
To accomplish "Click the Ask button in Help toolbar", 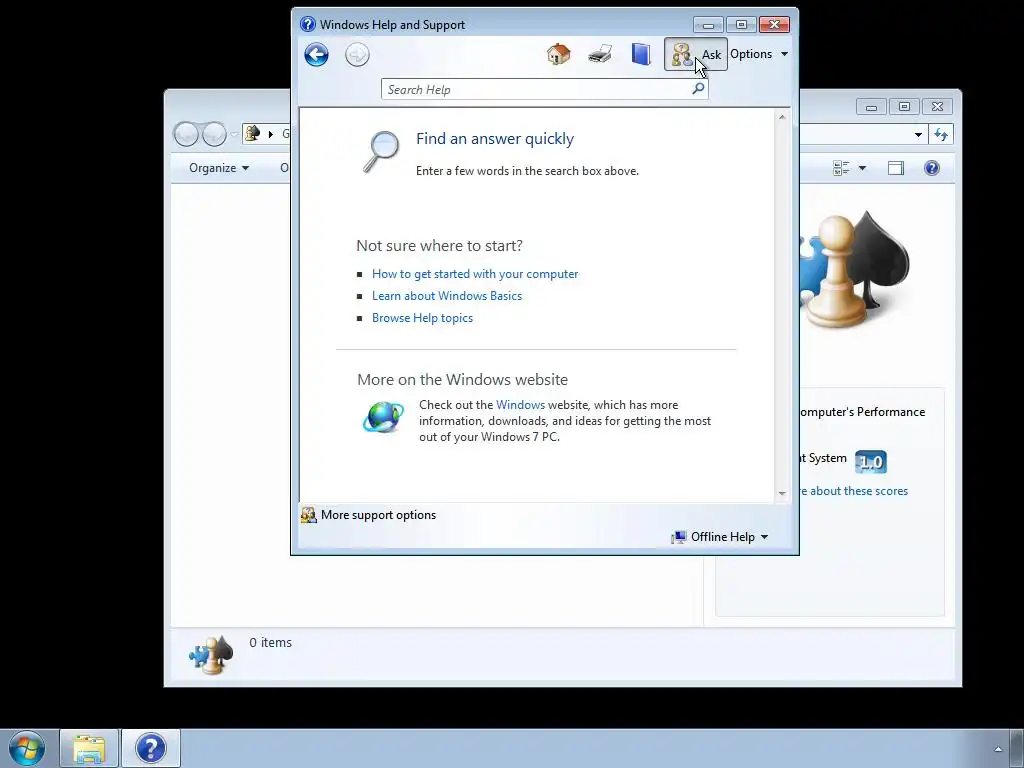I will [696, 54].
